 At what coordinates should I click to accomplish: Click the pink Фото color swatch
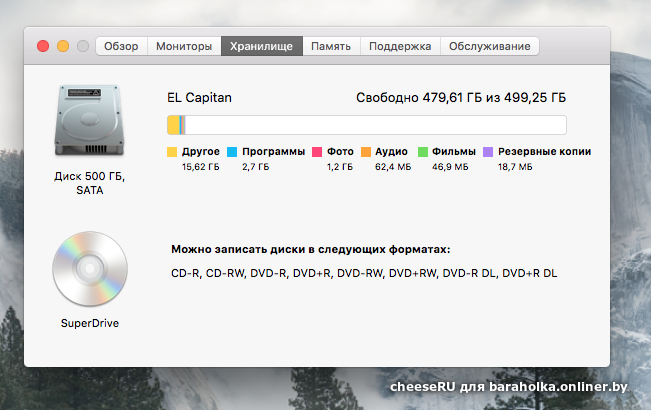(x=317, y=152)
